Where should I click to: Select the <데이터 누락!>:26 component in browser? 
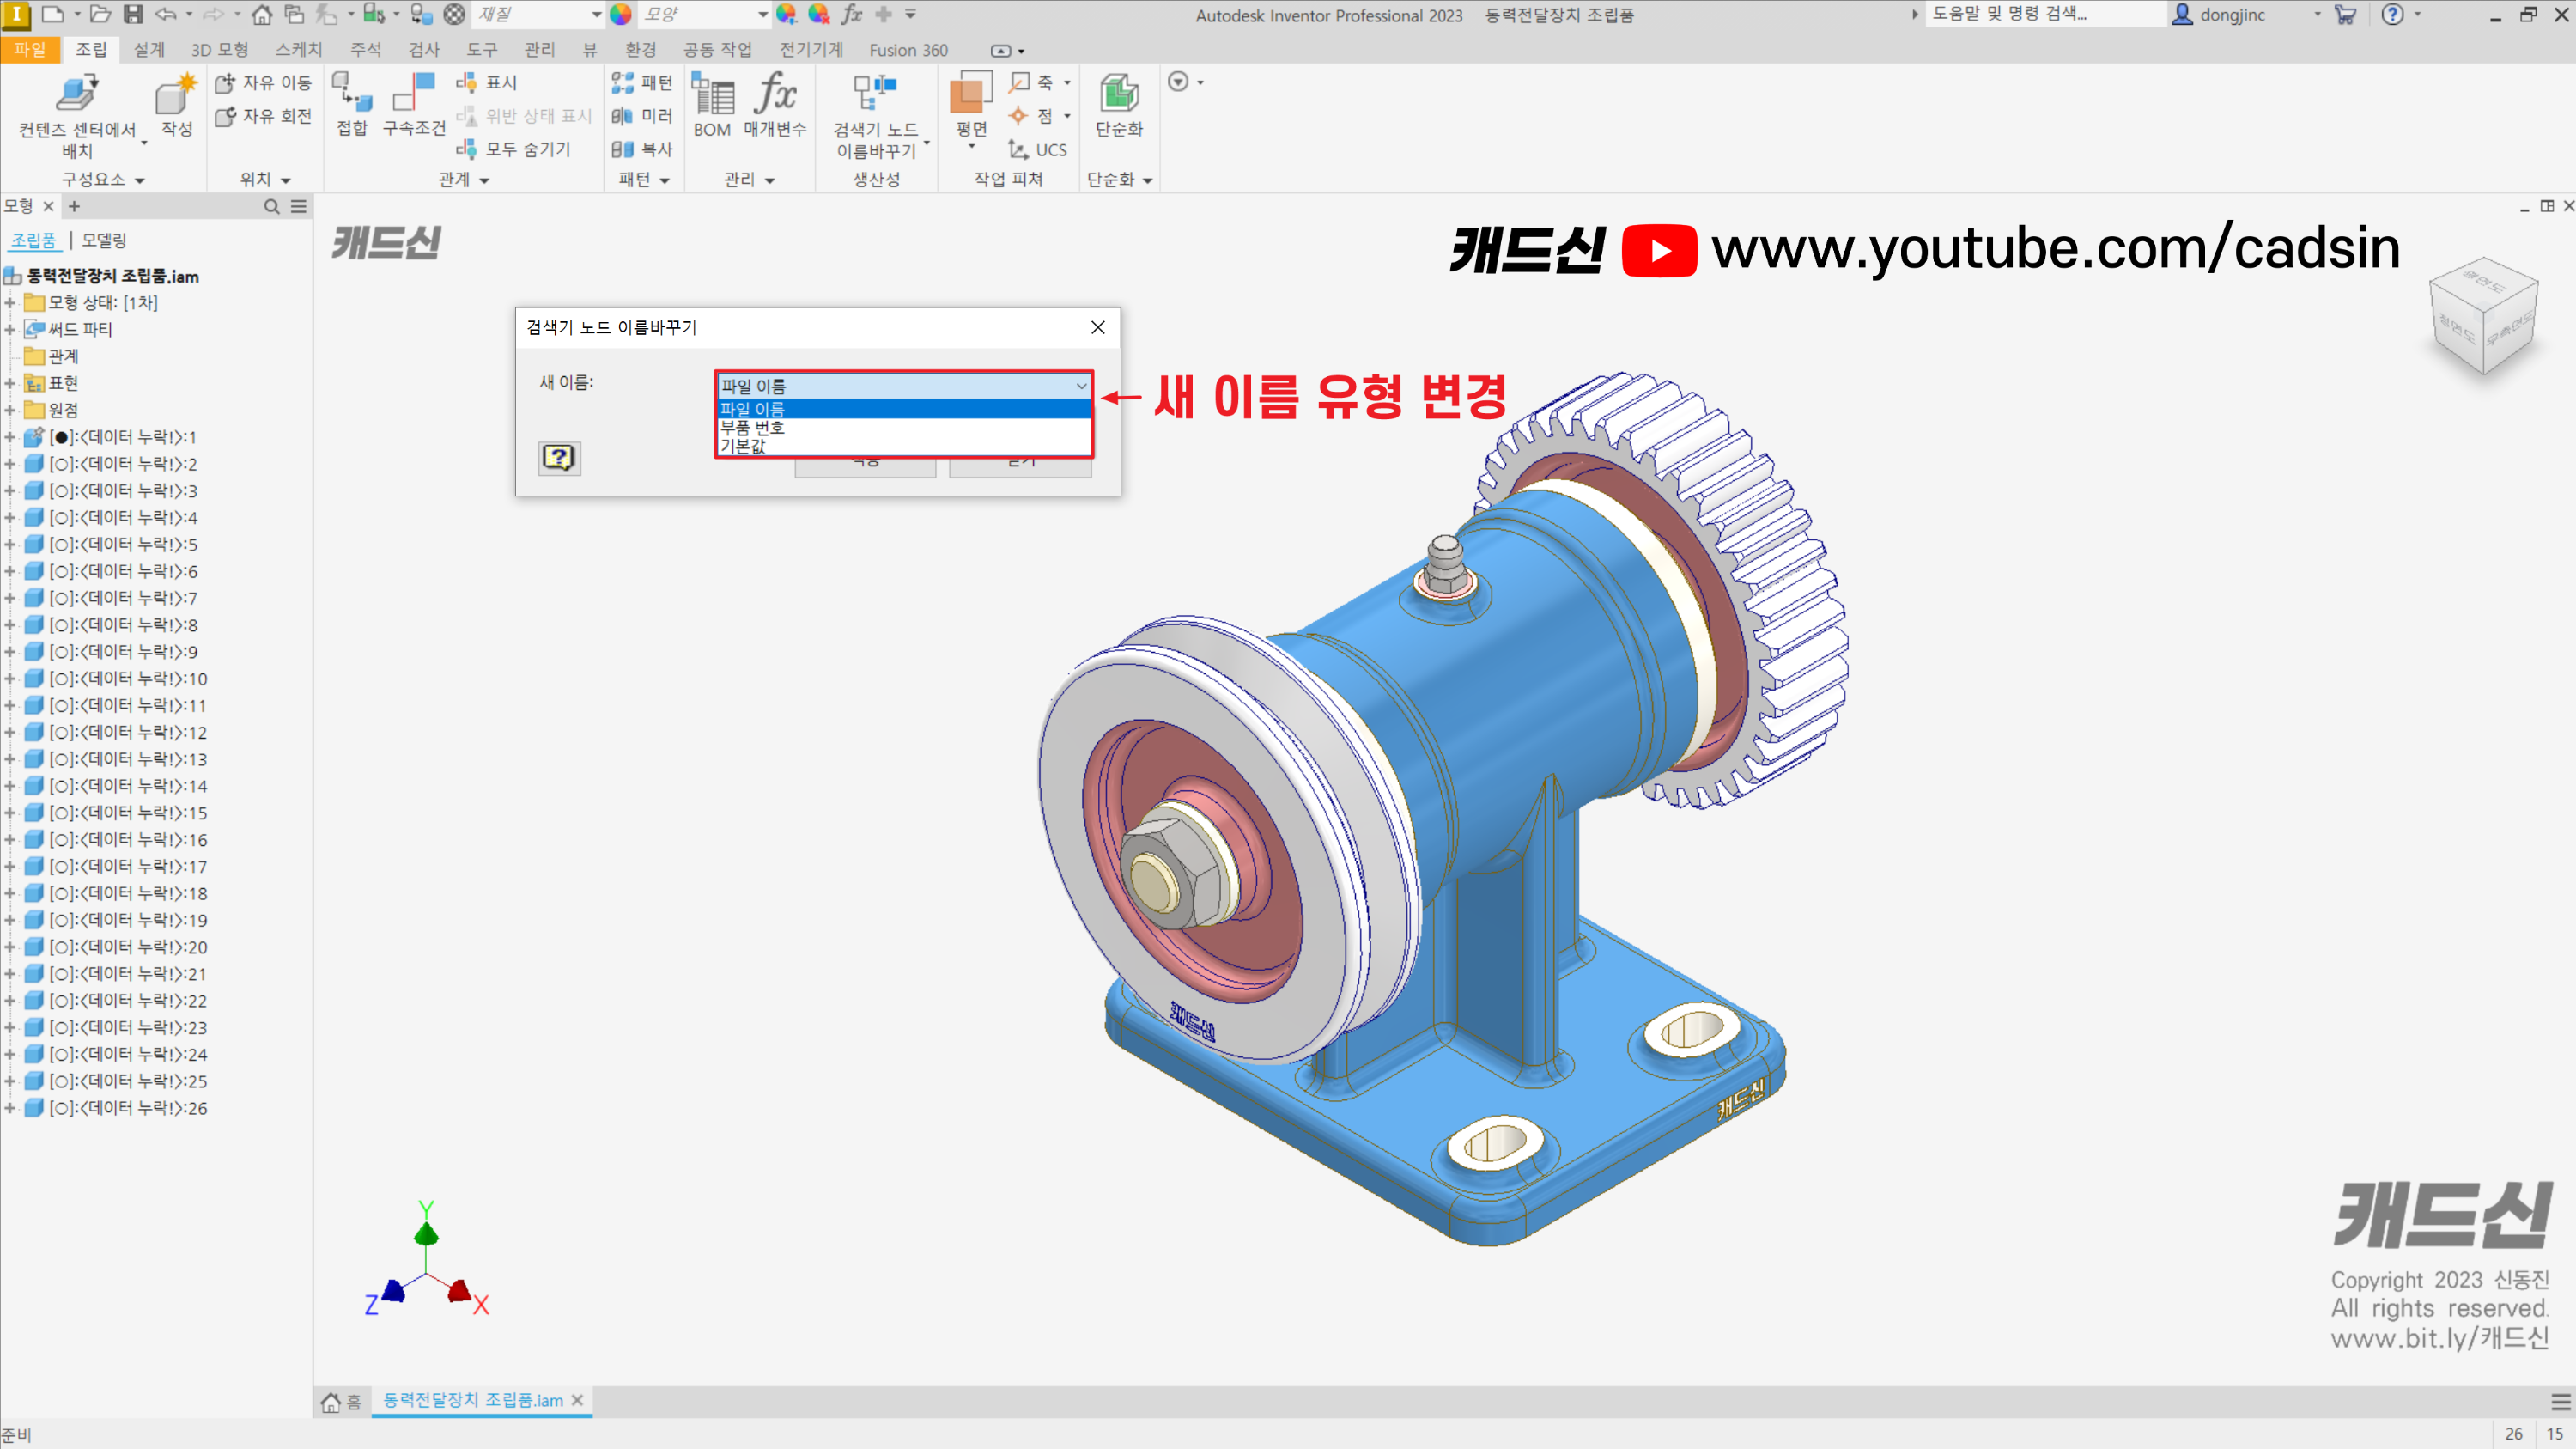tap(128, 1108)
